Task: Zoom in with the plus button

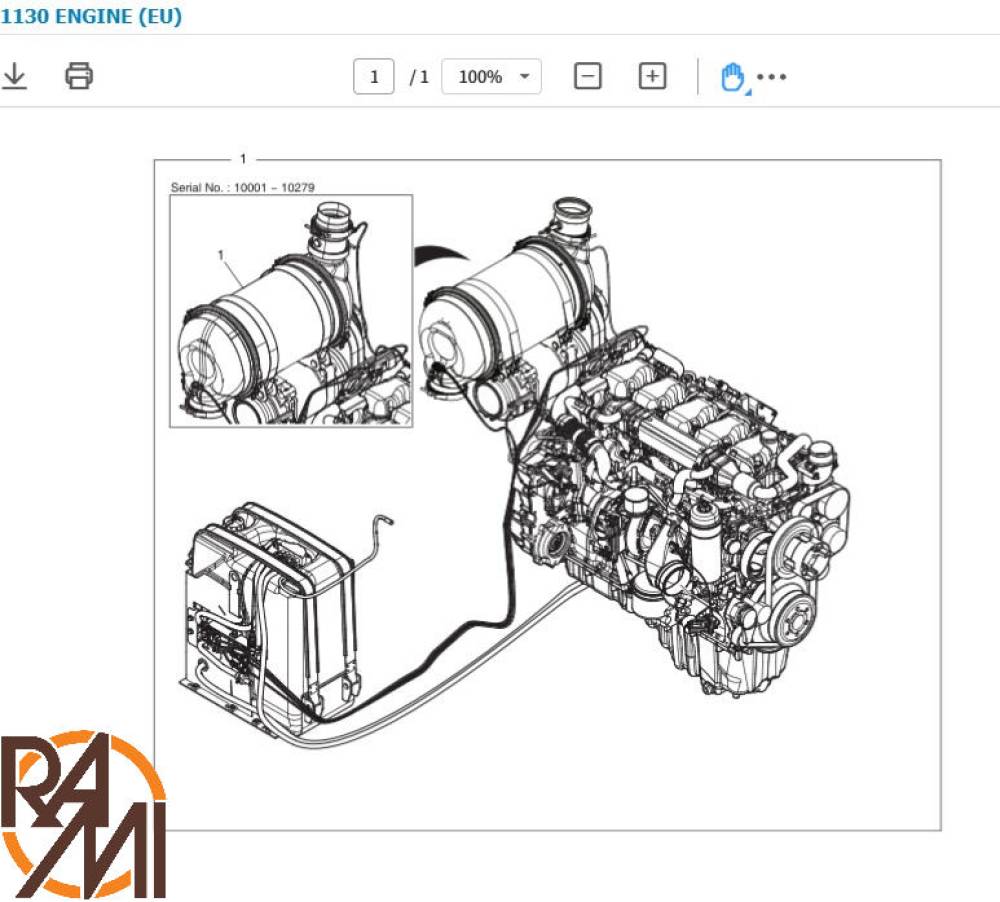Action: [652, 76]
